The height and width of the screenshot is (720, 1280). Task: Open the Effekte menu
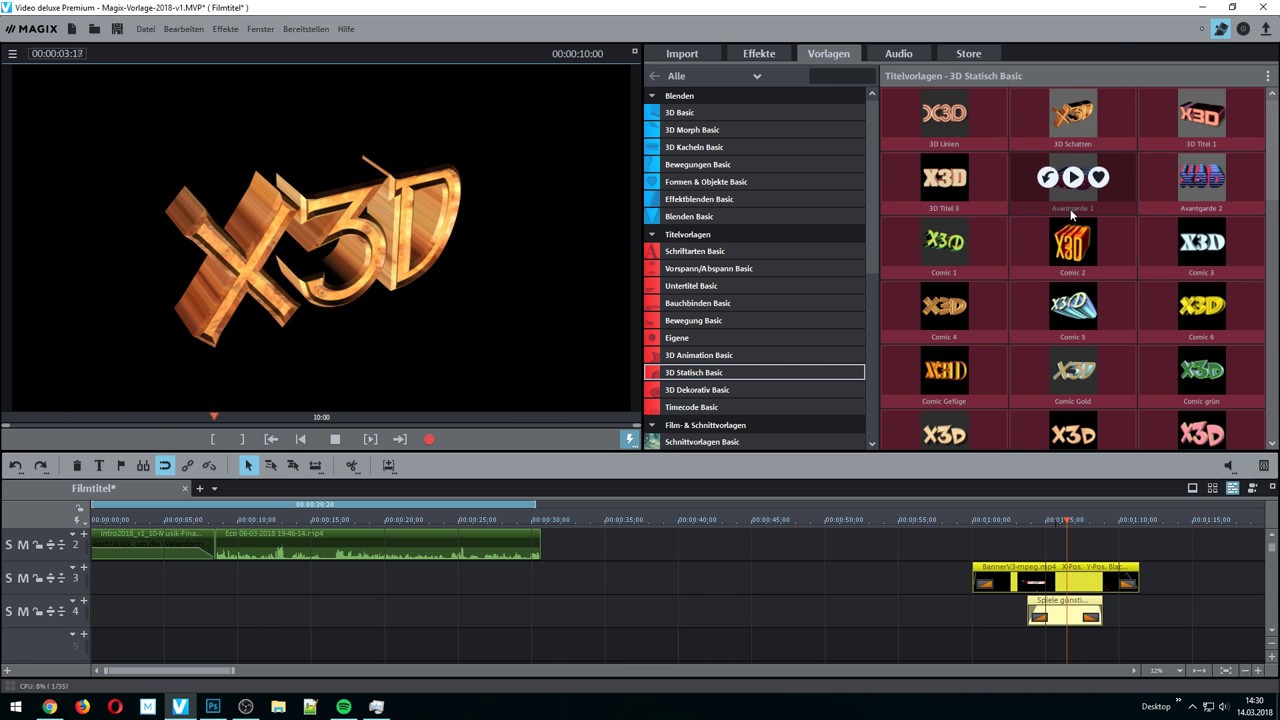pyautogui.click(x=225, y=29)
